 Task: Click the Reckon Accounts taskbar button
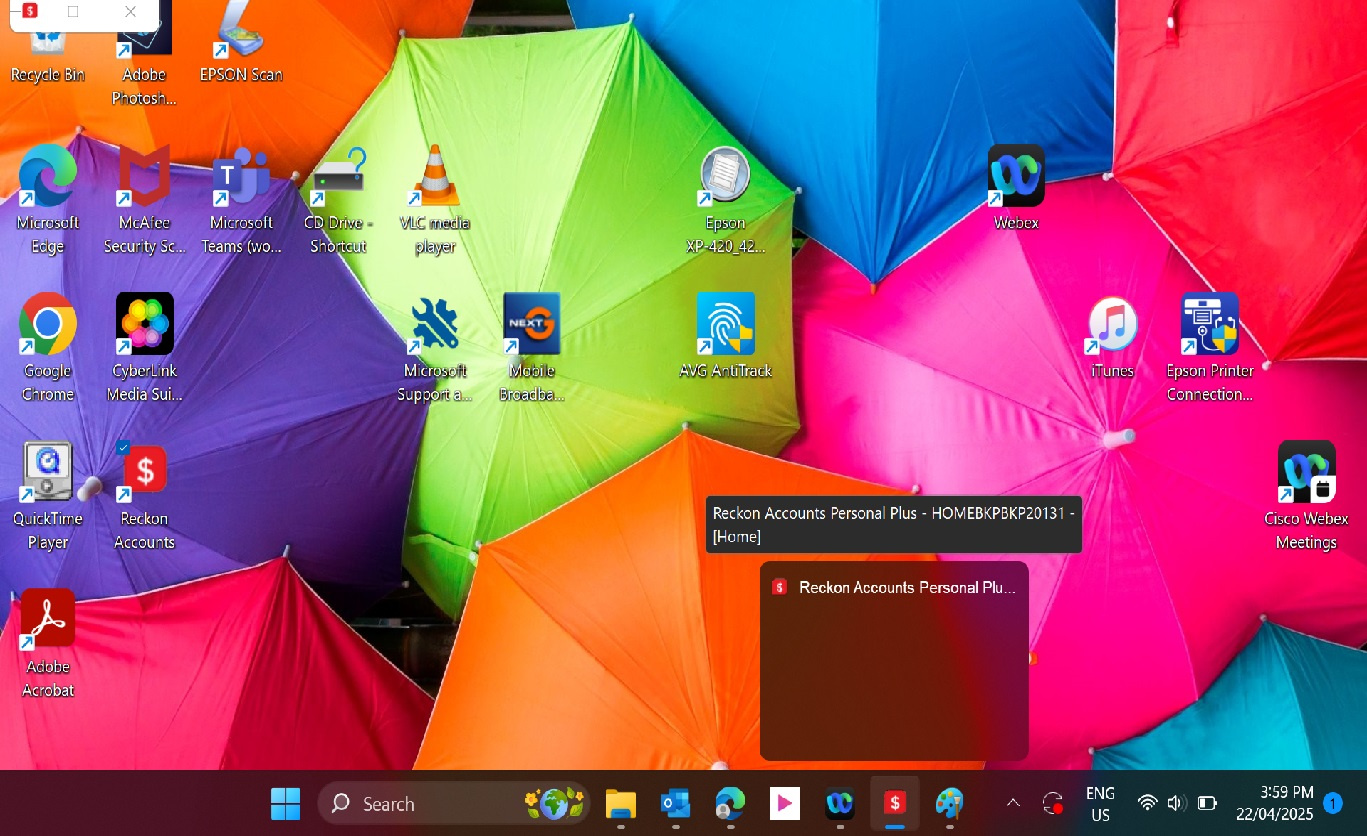point(894,803)
